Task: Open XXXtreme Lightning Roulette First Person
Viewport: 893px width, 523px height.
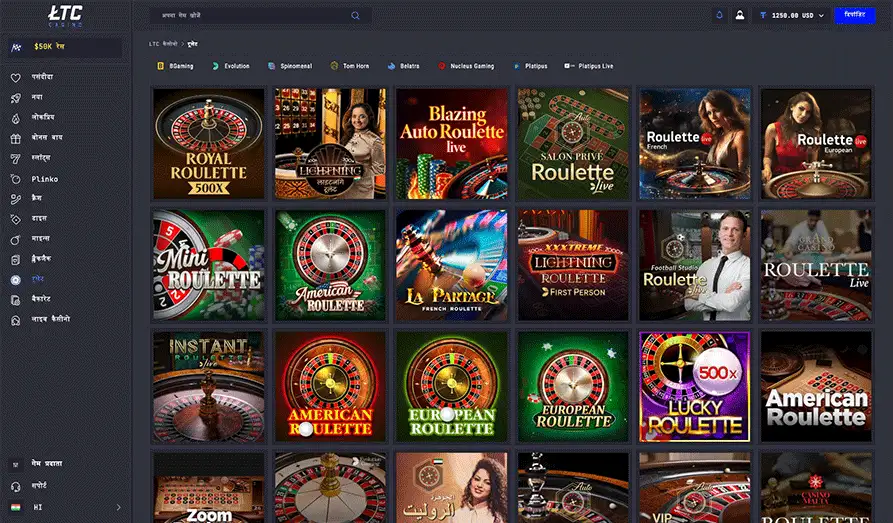Action: click(x=574, y=265)
